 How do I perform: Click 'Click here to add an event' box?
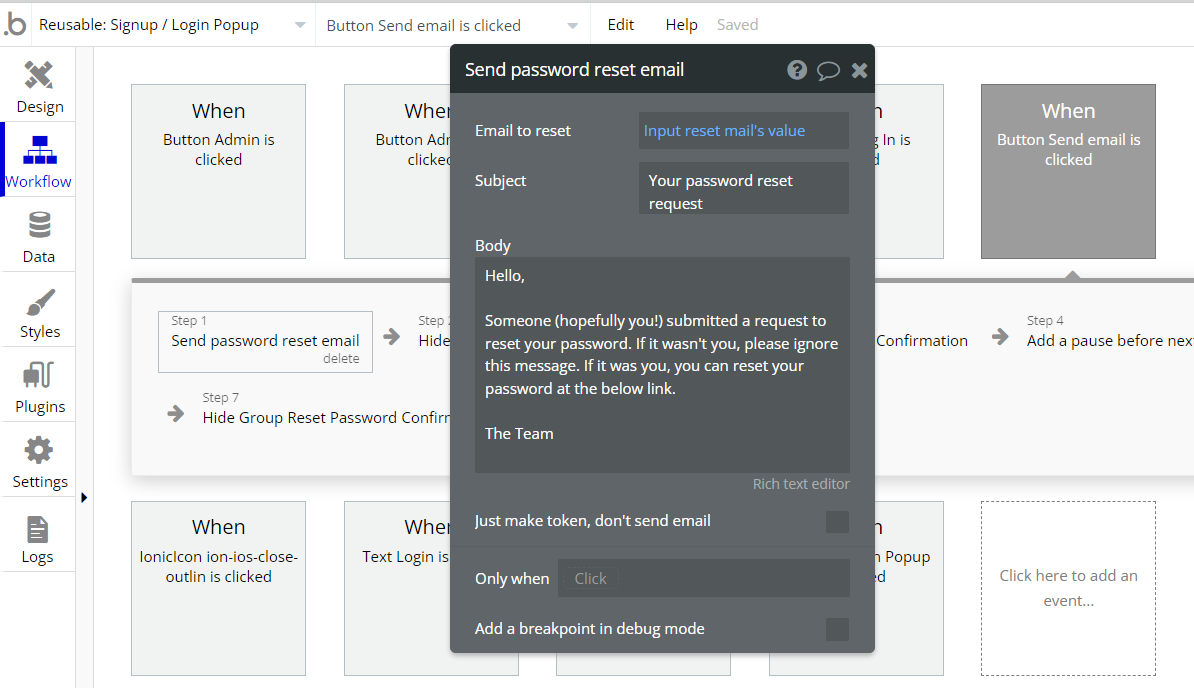pyautogui.click(x=1068, y=588)
